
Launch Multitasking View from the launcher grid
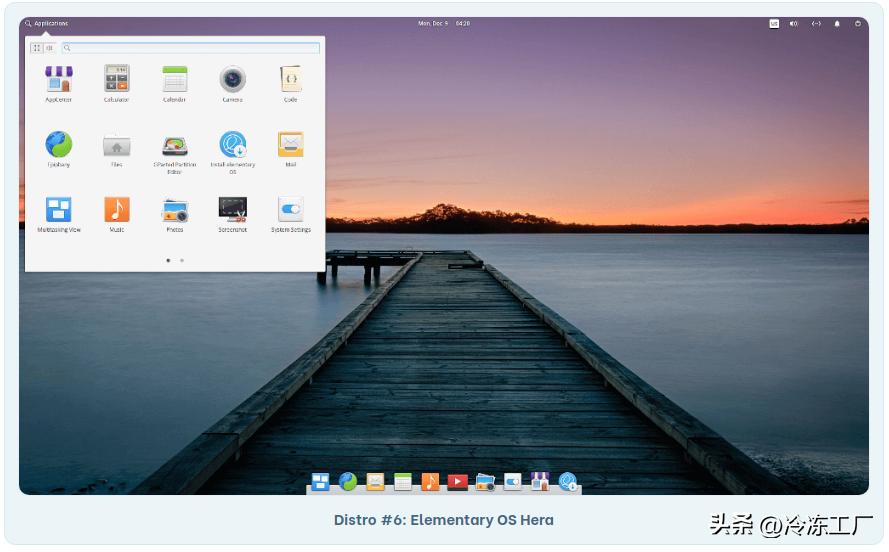tap(59, 214)
